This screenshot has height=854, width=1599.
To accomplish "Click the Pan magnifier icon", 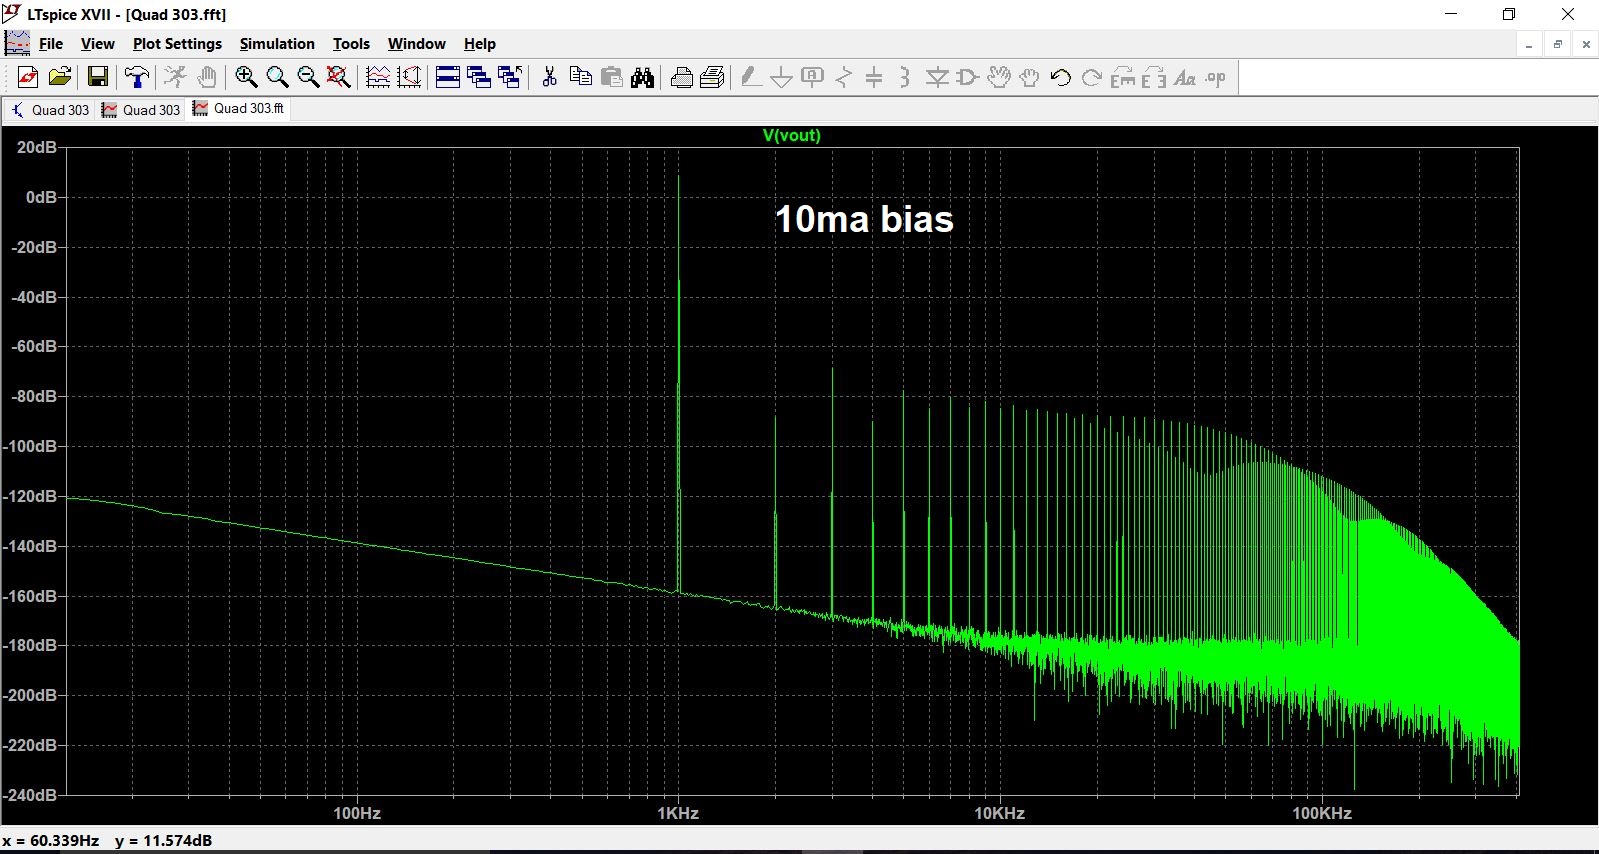I will point(277,77).
